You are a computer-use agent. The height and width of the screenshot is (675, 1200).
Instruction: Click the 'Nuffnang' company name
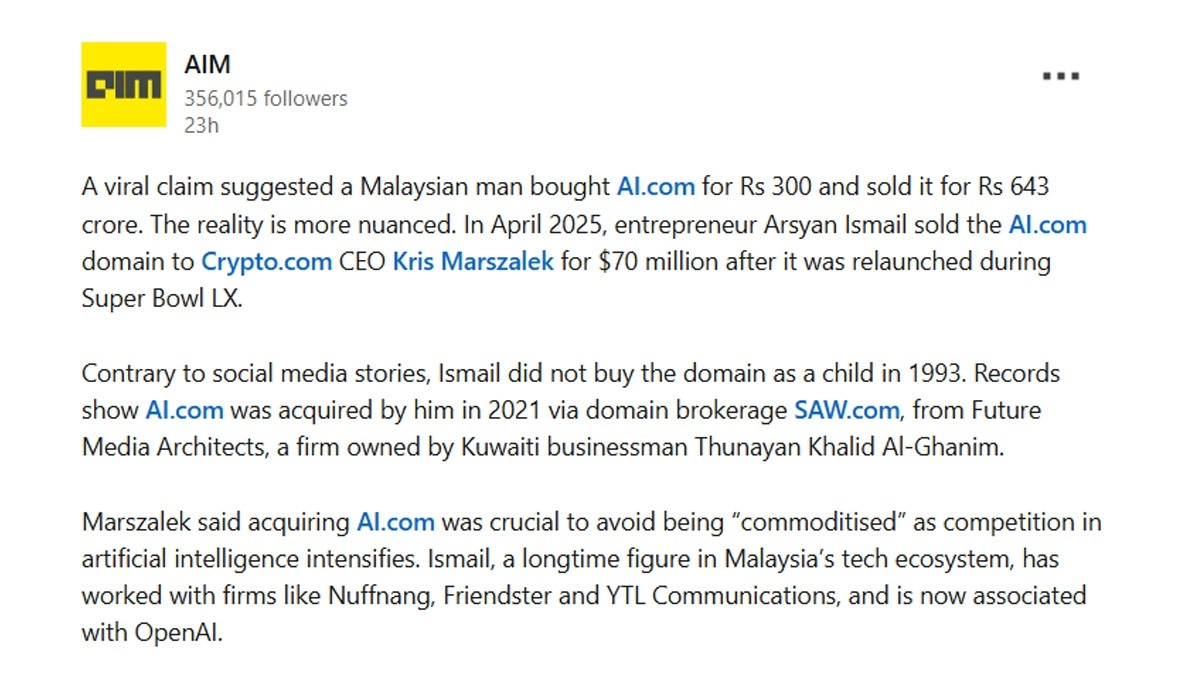(x=375, y=596)
